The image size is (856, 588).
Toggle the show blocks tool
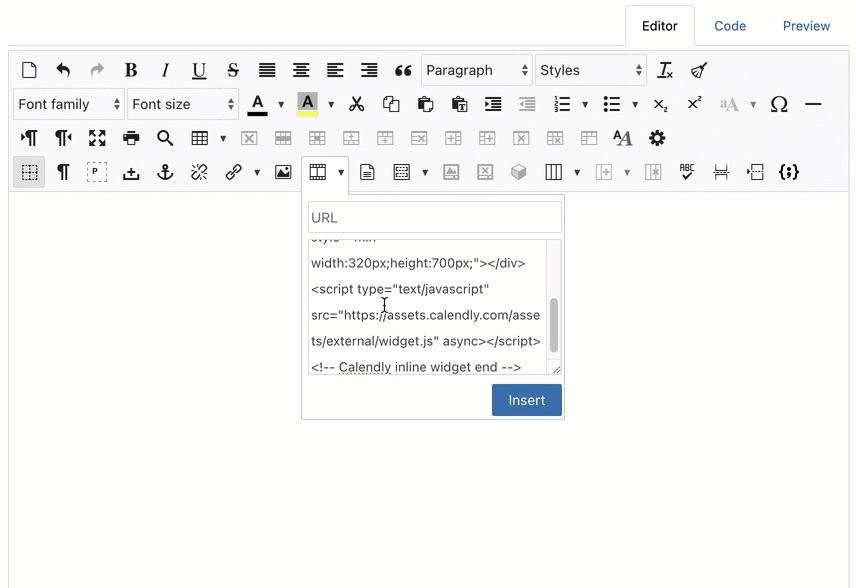[x=28, y=172]
